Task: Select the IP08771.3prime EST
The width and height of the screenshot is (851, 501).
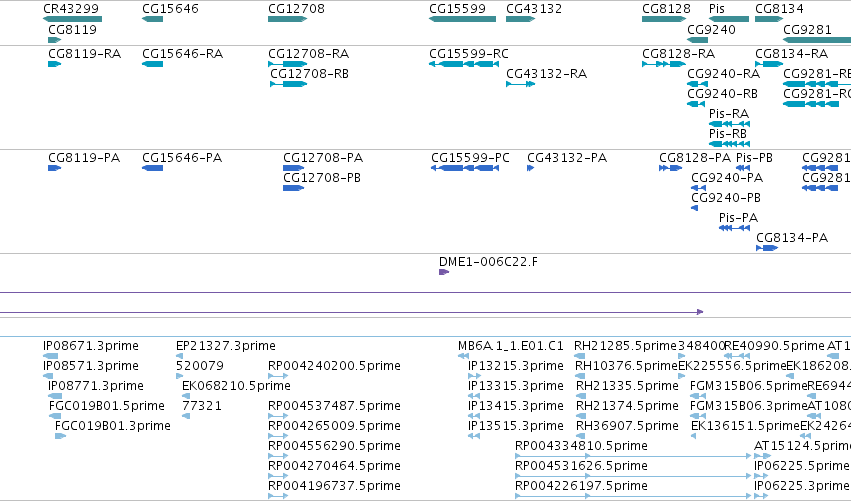Action: coord(55,396)
